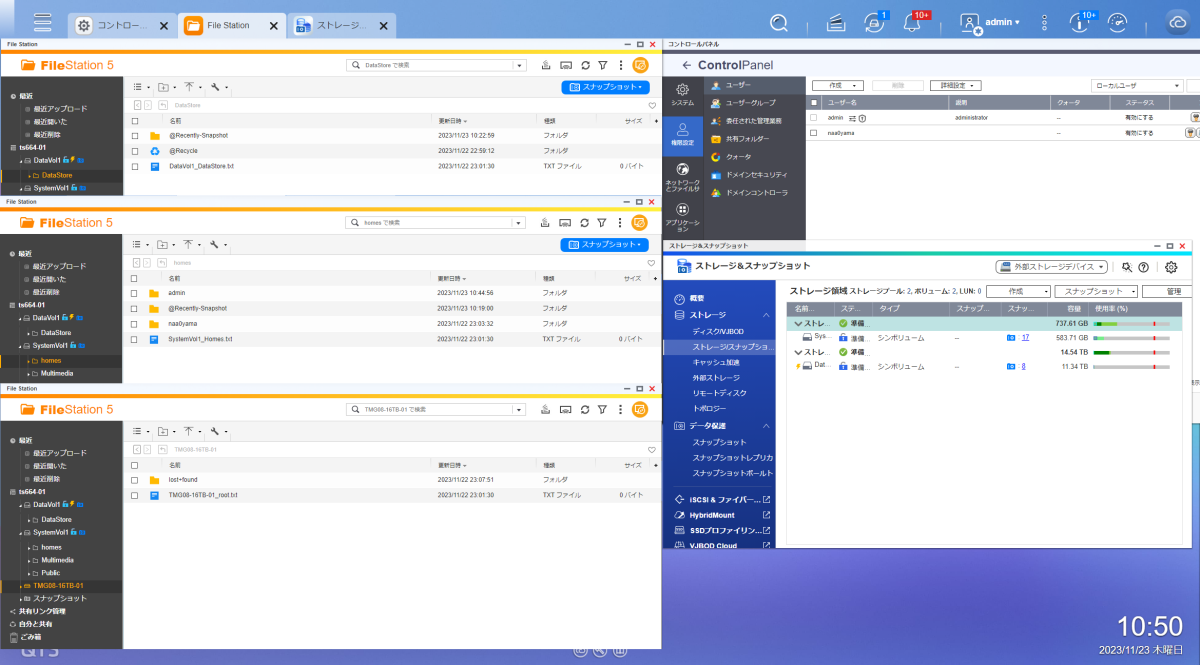Open the event notifications bell icon
1200x665 pixels.
[912, 22]
